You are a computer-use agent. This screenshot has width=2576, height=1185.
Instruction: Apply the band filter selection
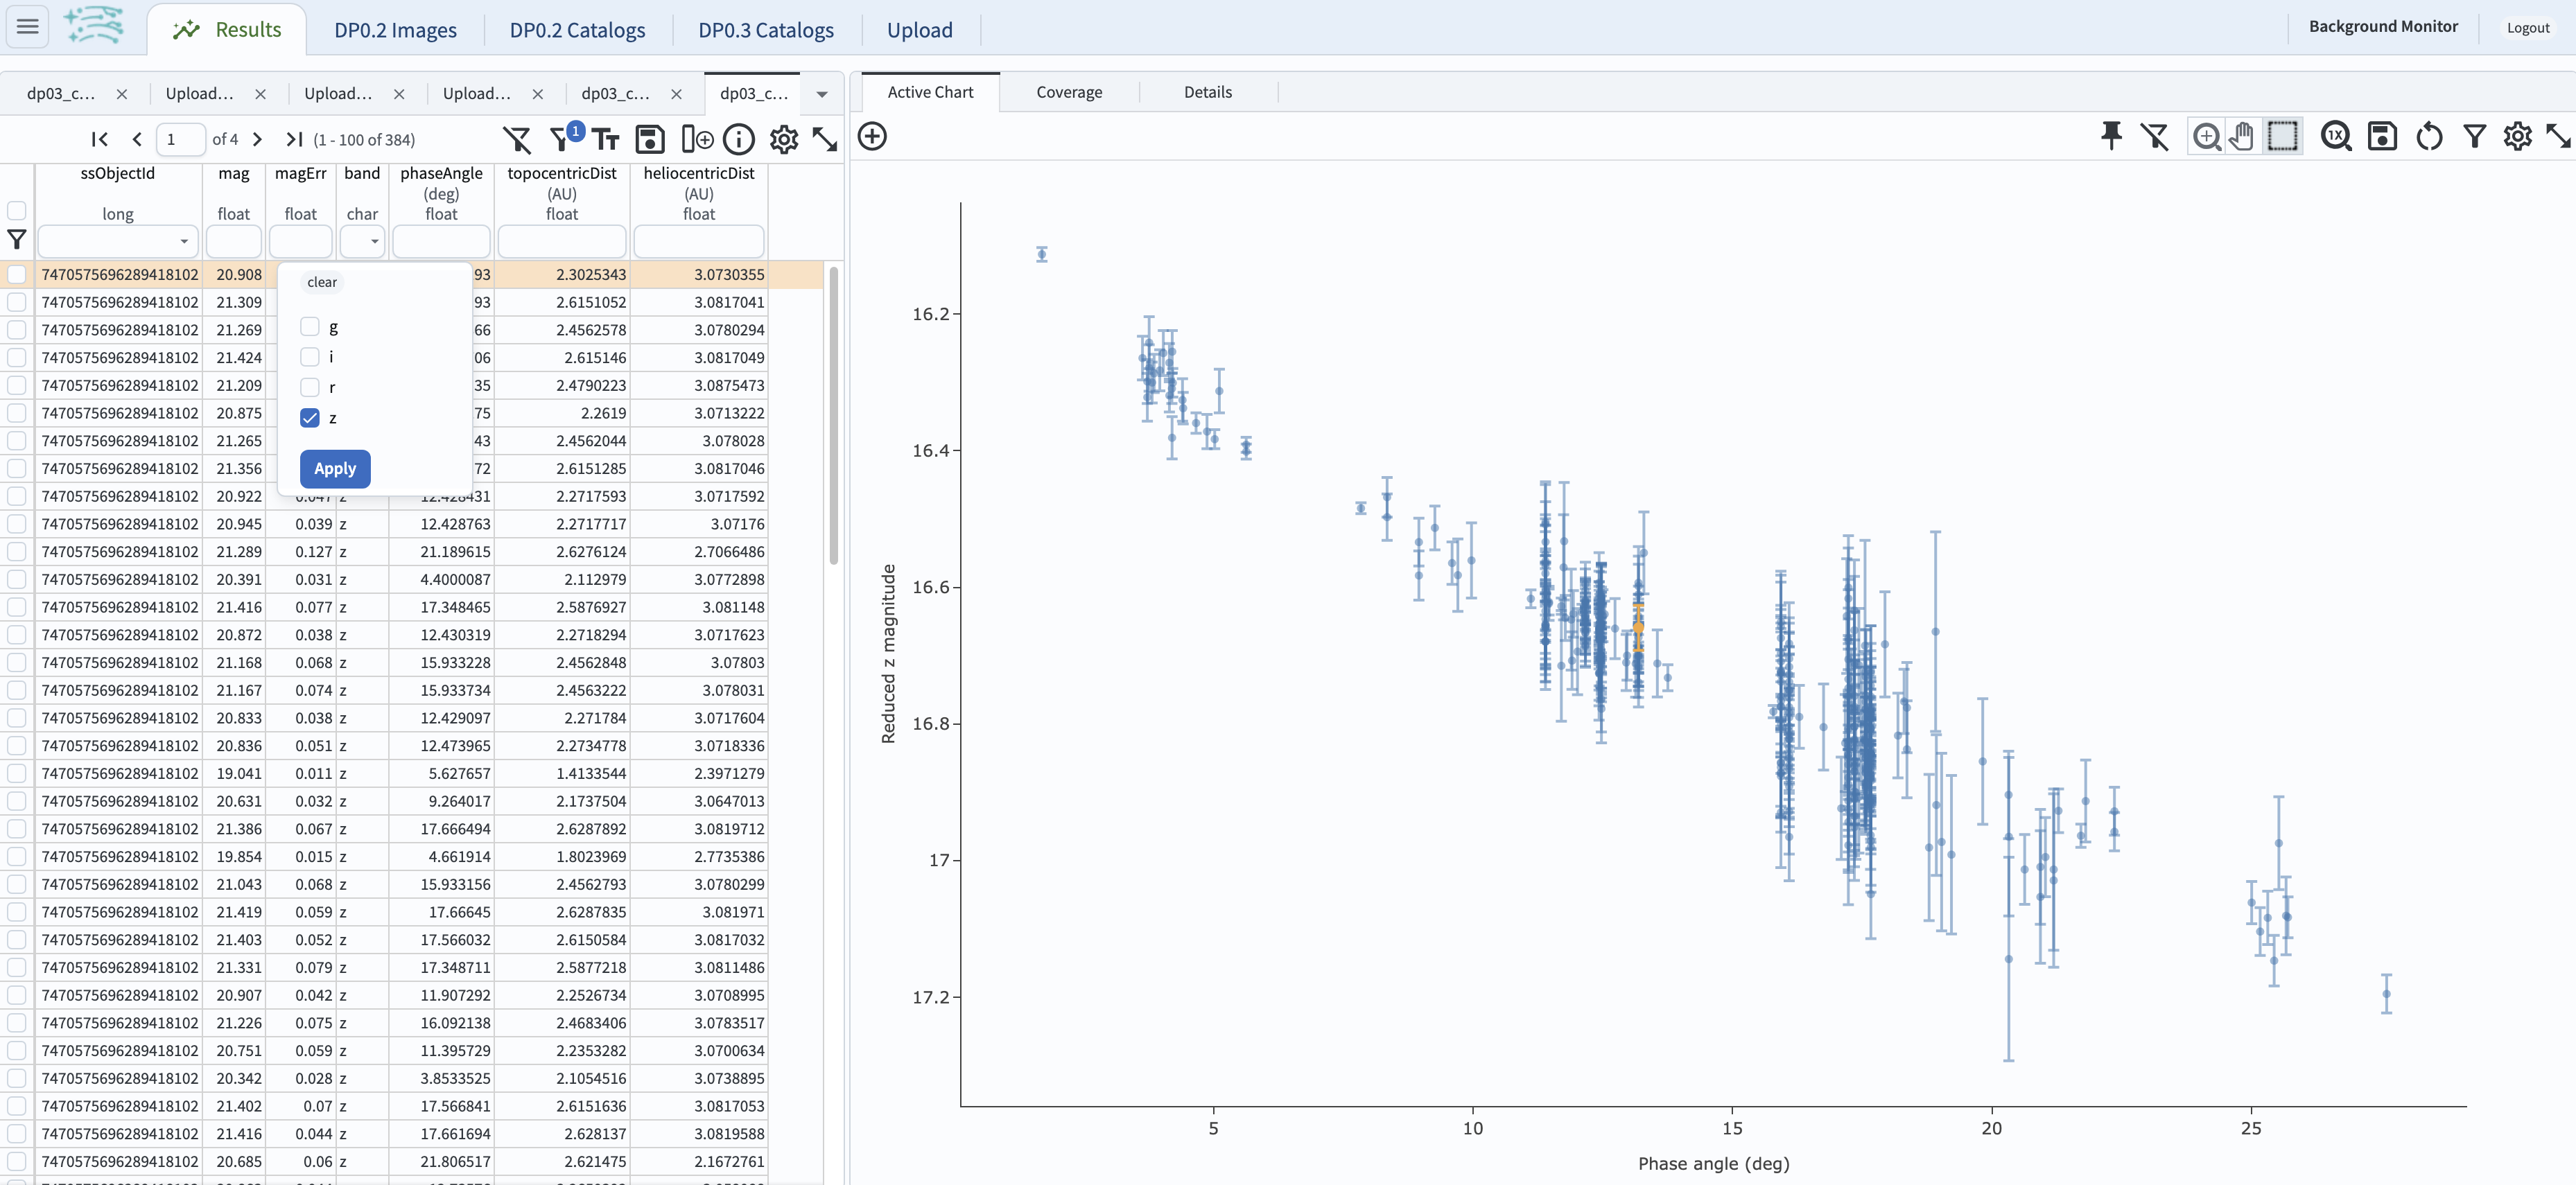[335, 468]
